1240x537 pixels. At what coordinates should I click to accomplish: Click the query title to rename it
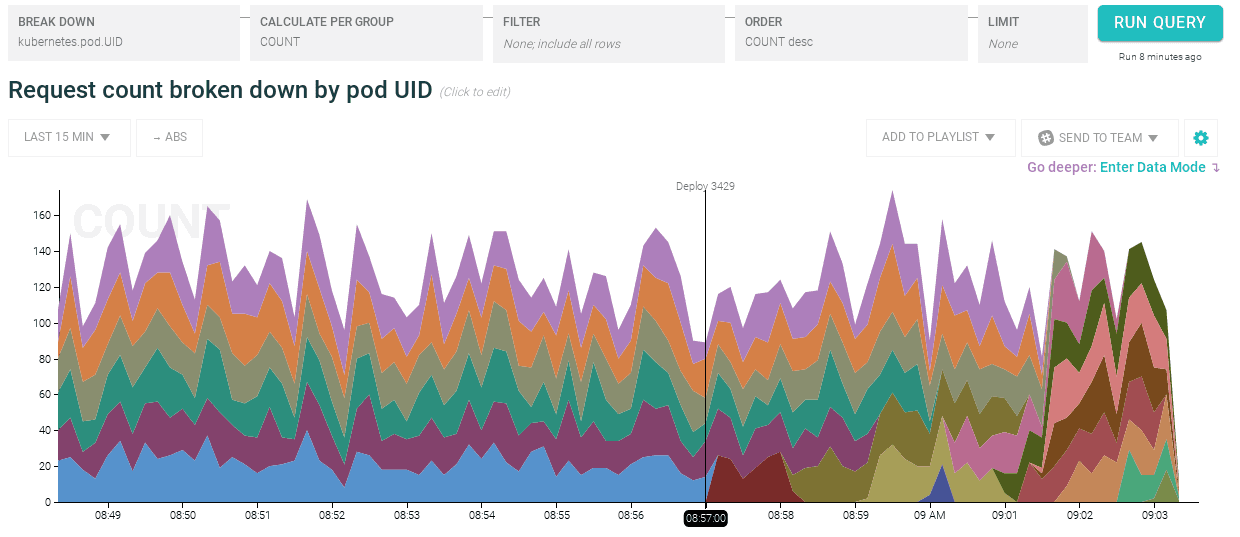220,90
